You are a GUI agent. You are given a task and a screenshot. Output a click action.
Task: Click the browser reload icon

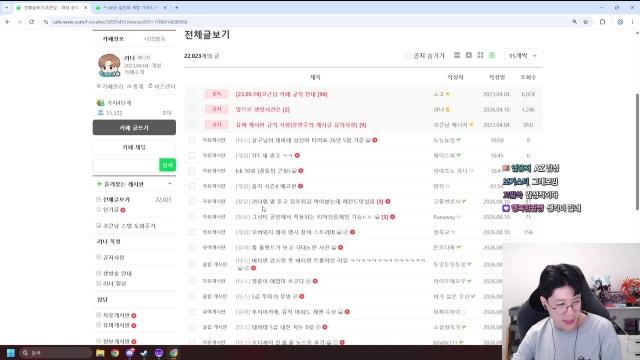[x=31, y=22]
